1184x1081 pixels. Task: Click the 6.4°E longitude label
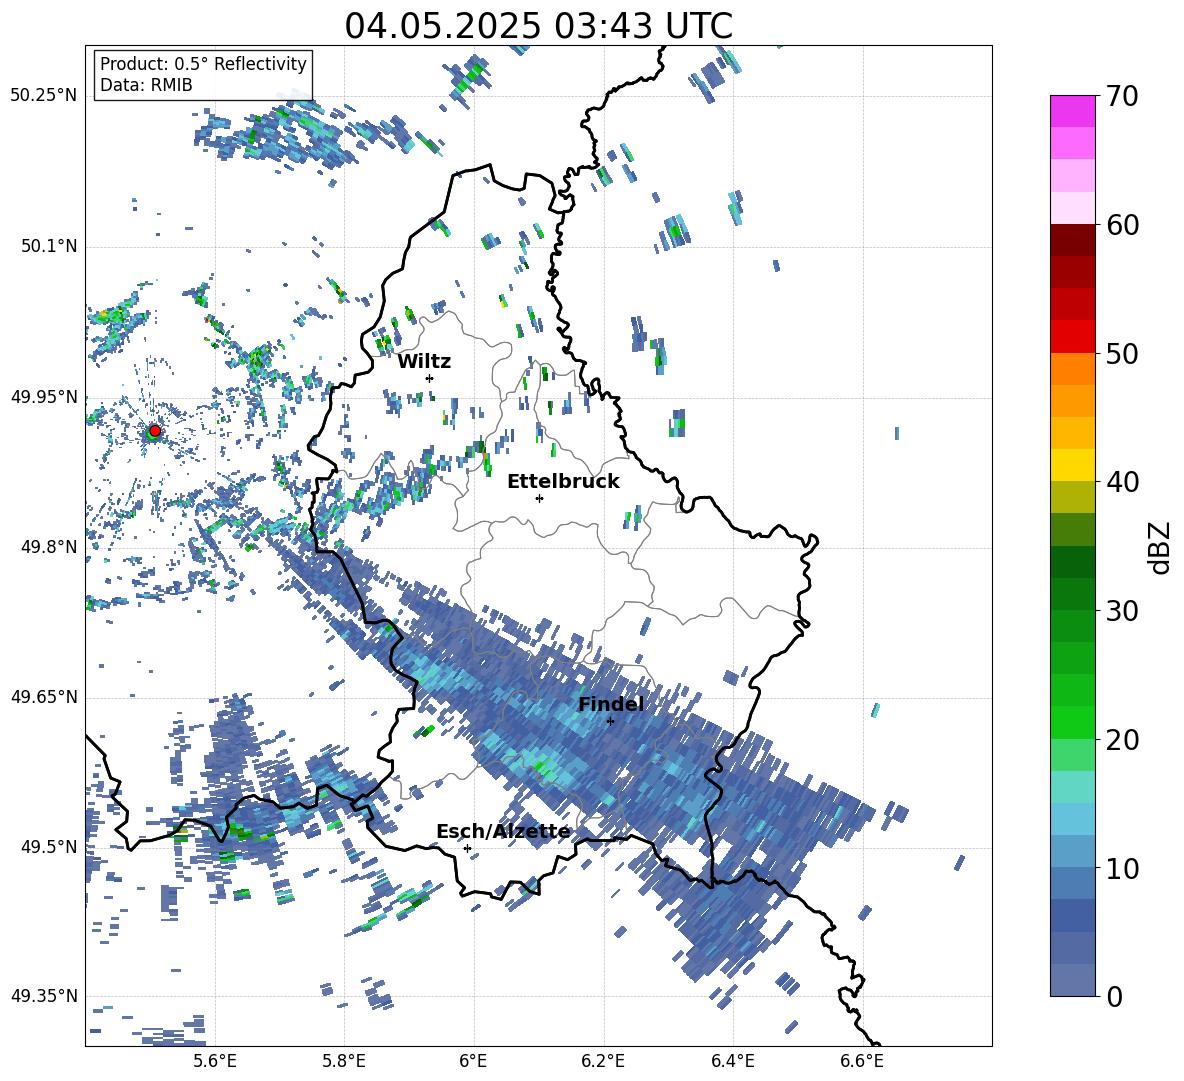(732, 1061)
